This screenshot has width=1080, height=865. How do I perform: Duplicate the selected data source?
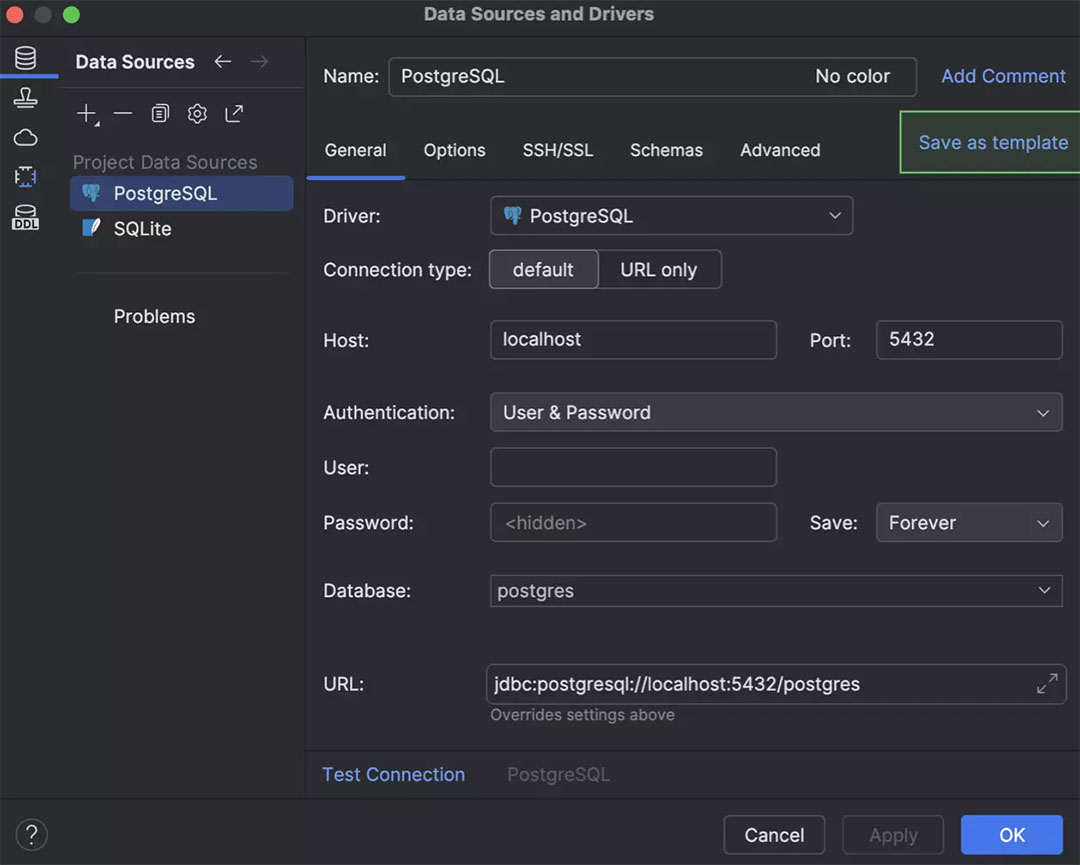(x=160, y=114)
